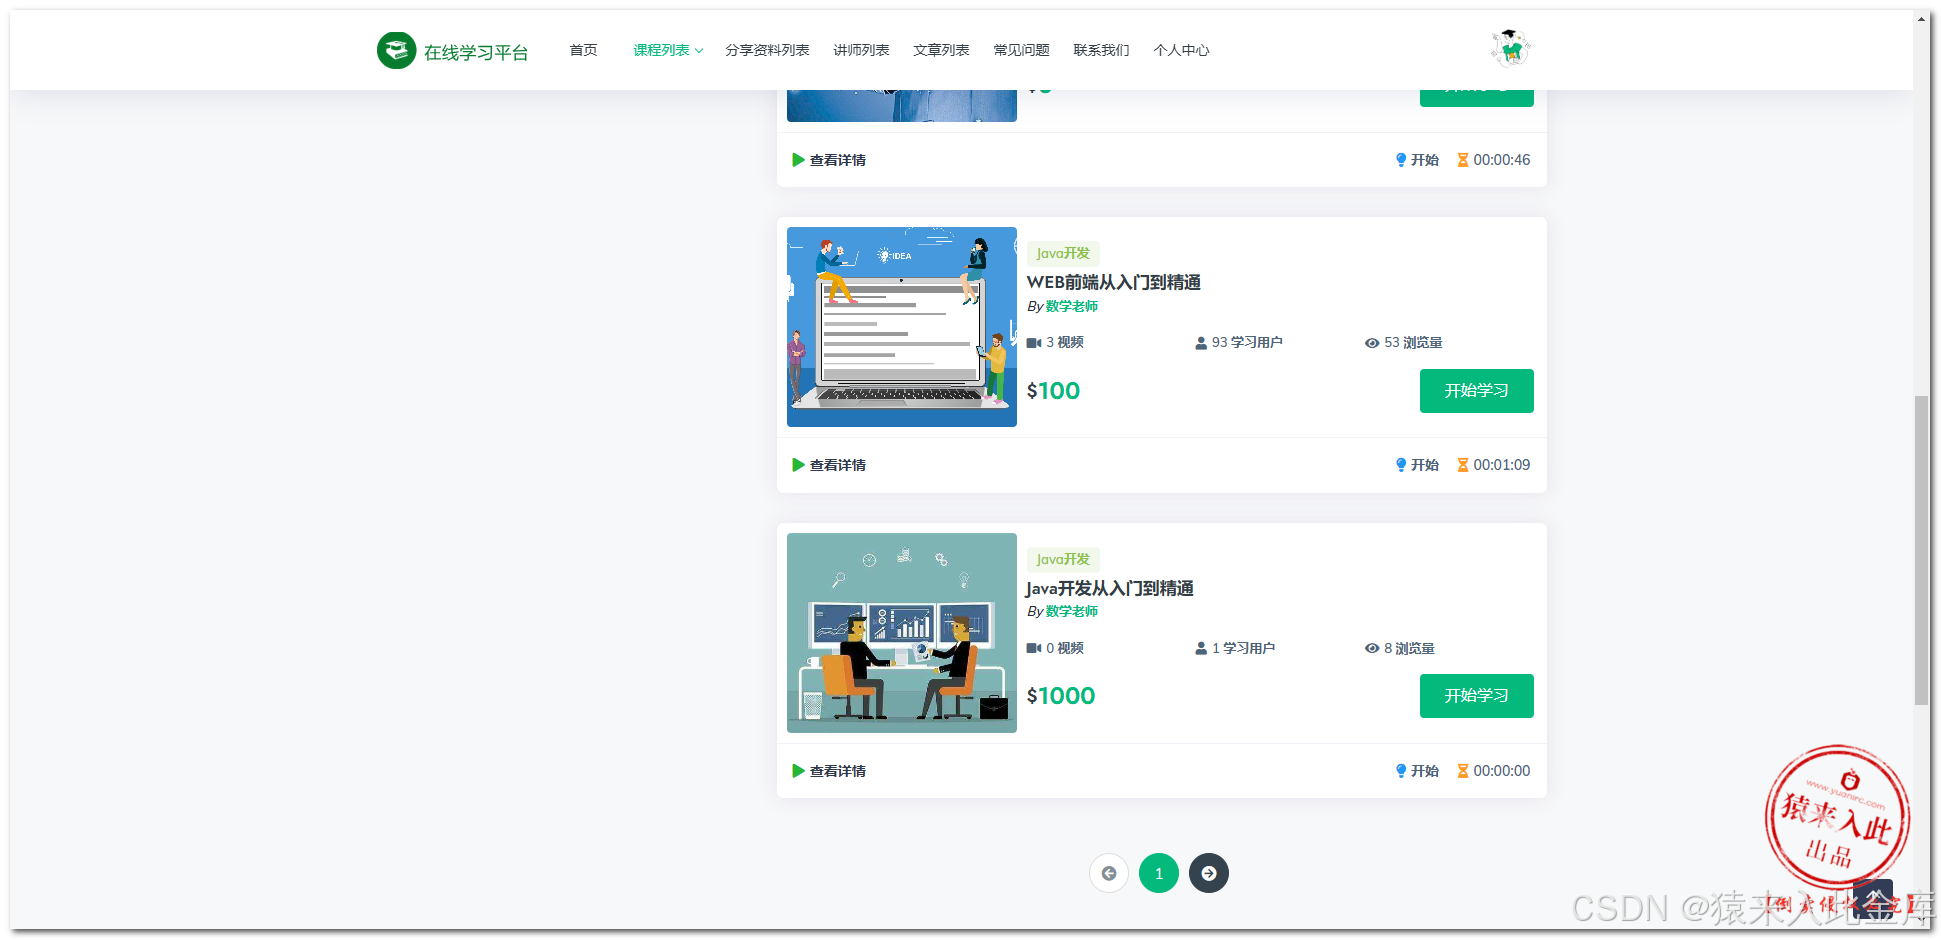Open 查看详情 for Java开发从入门到精通
The height and width of the screenshot is (940, 1941).
(x=836, y=770)
